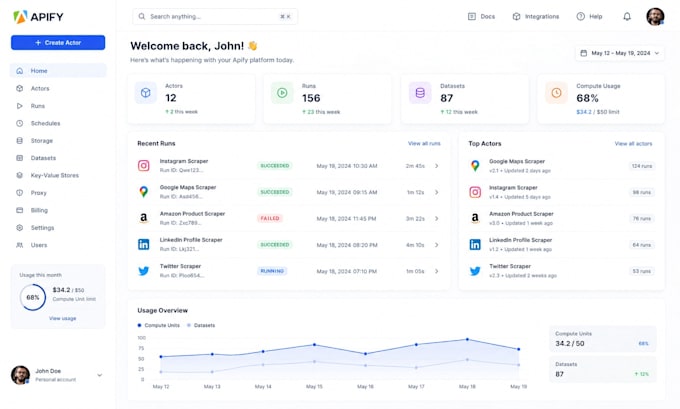Click Google Maps icon in Top Actors
Screen dimensions: 680x409
[475, 166]
